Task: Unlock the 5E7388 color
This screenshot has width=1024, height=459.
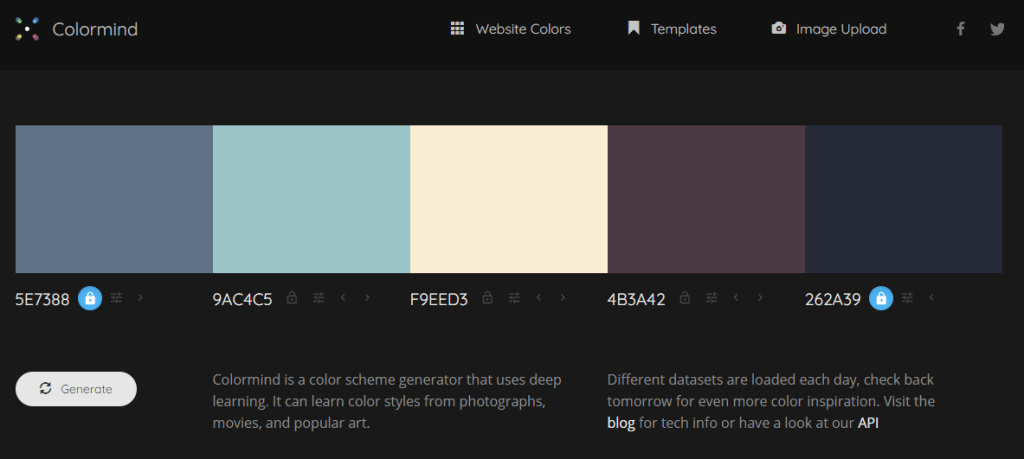Action: pyautogui.click(x=90, y=298)
